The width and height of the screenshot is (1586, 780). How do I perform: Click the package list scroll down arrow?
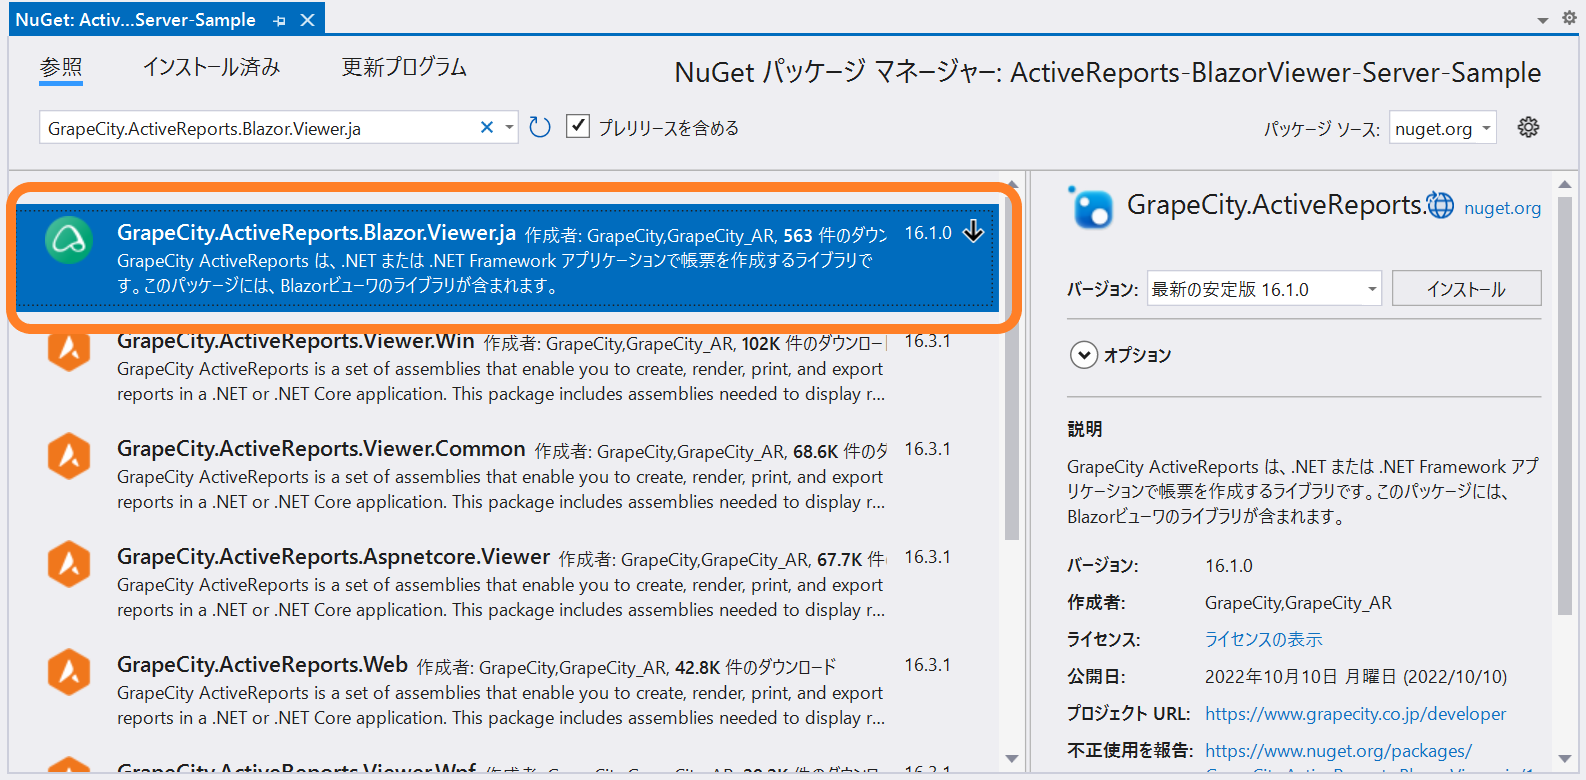[x=1012, y=759]
